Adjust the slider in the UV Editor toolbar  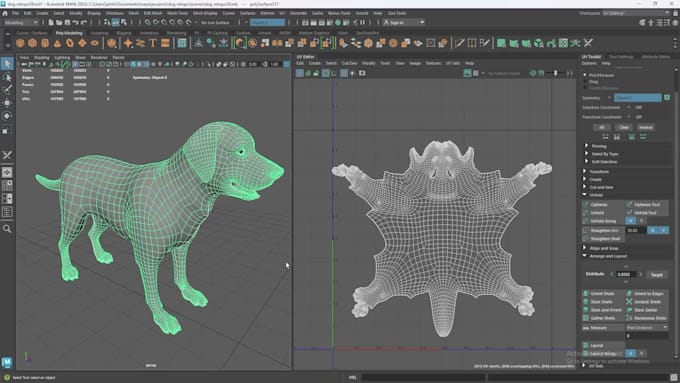(555, 73)
